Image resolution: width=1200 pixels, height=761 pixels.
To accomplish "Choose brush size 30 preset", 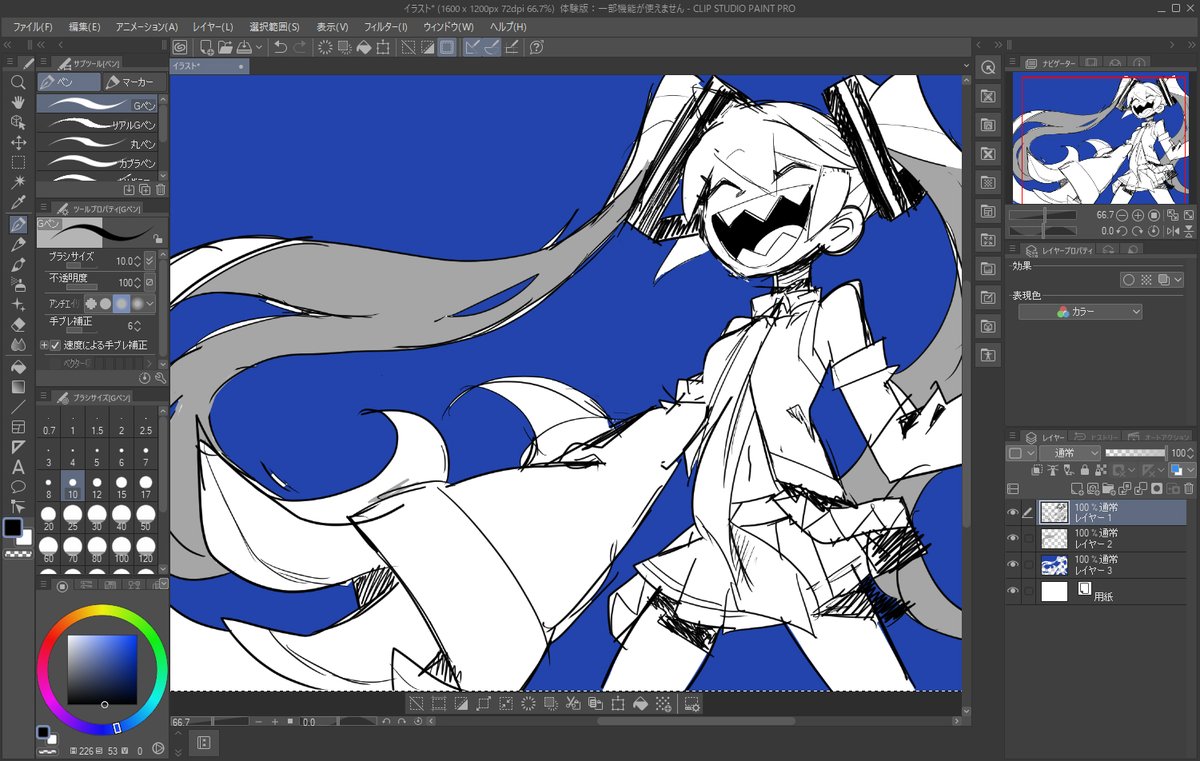I will click(x=97, y=518).
